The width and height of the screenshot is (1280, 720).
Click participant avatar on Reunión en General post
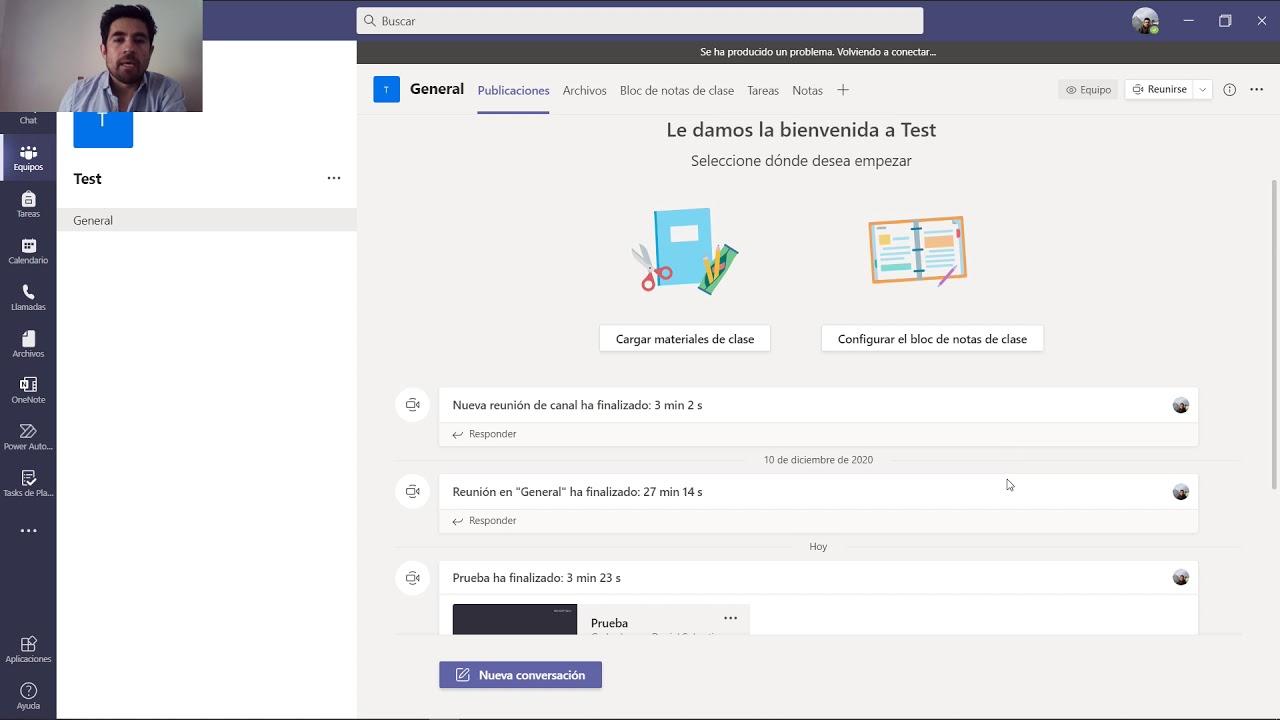[1181, 491]
